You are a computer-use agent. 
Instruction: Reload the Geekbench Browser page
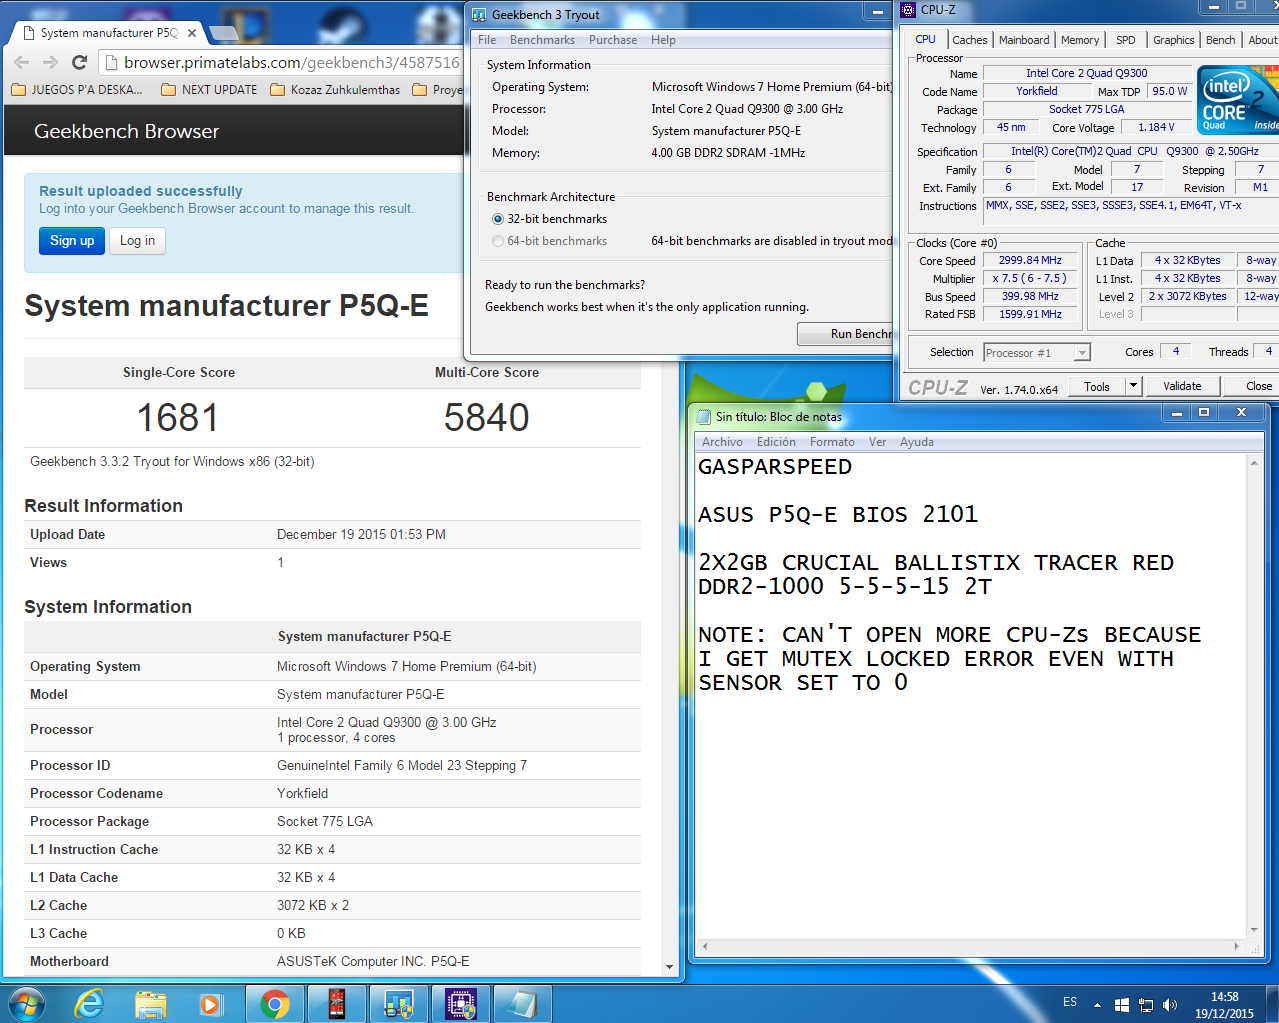coord(80,62)
